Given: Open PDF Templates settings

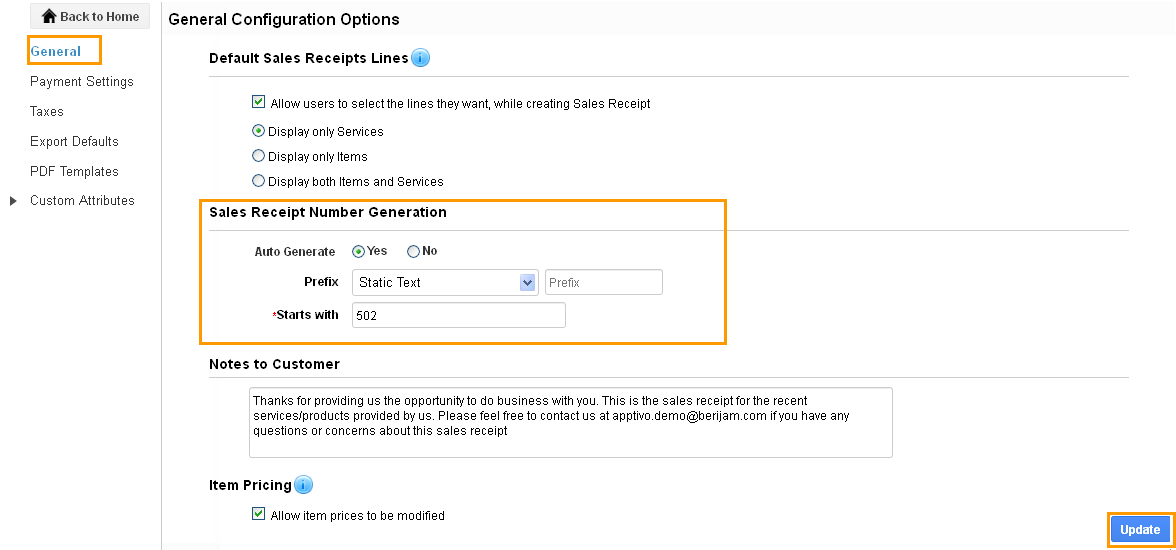Looking at the screenshot, I should coord(74,171).
